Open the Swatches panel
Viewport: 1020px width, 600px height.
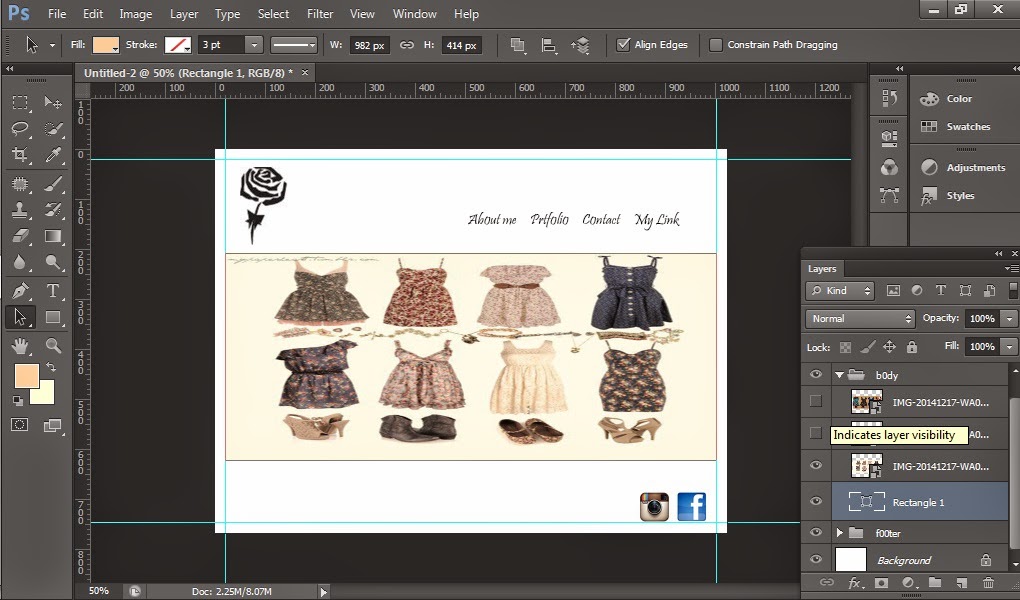point(955,127)
